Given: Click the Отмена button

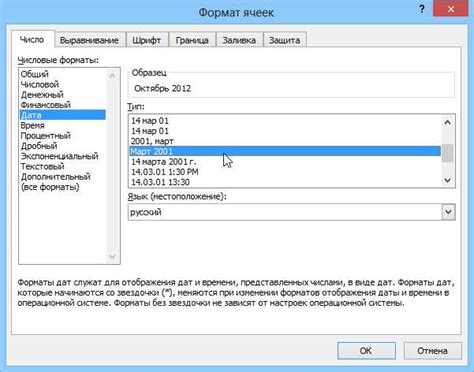Looking at the screenshot, I should coord(432,351).
